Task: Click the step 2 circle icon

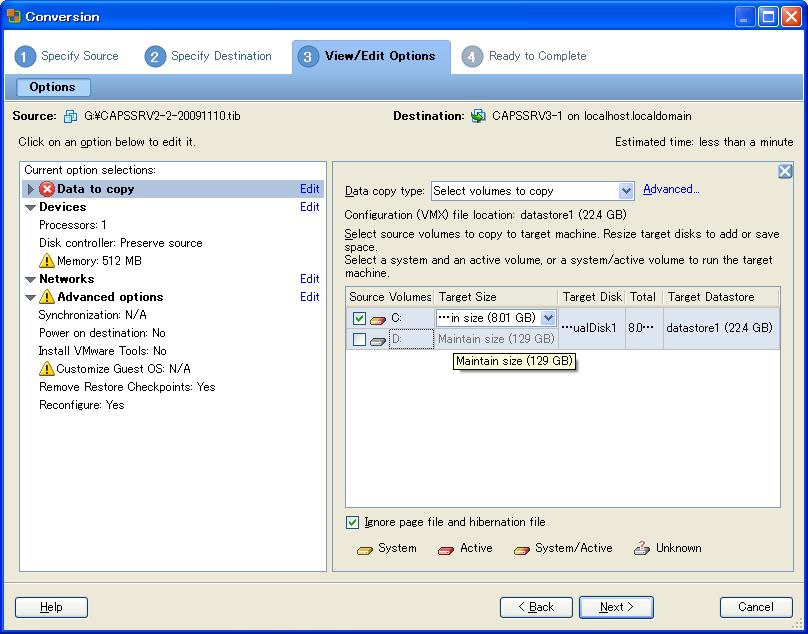Action: 155,57
